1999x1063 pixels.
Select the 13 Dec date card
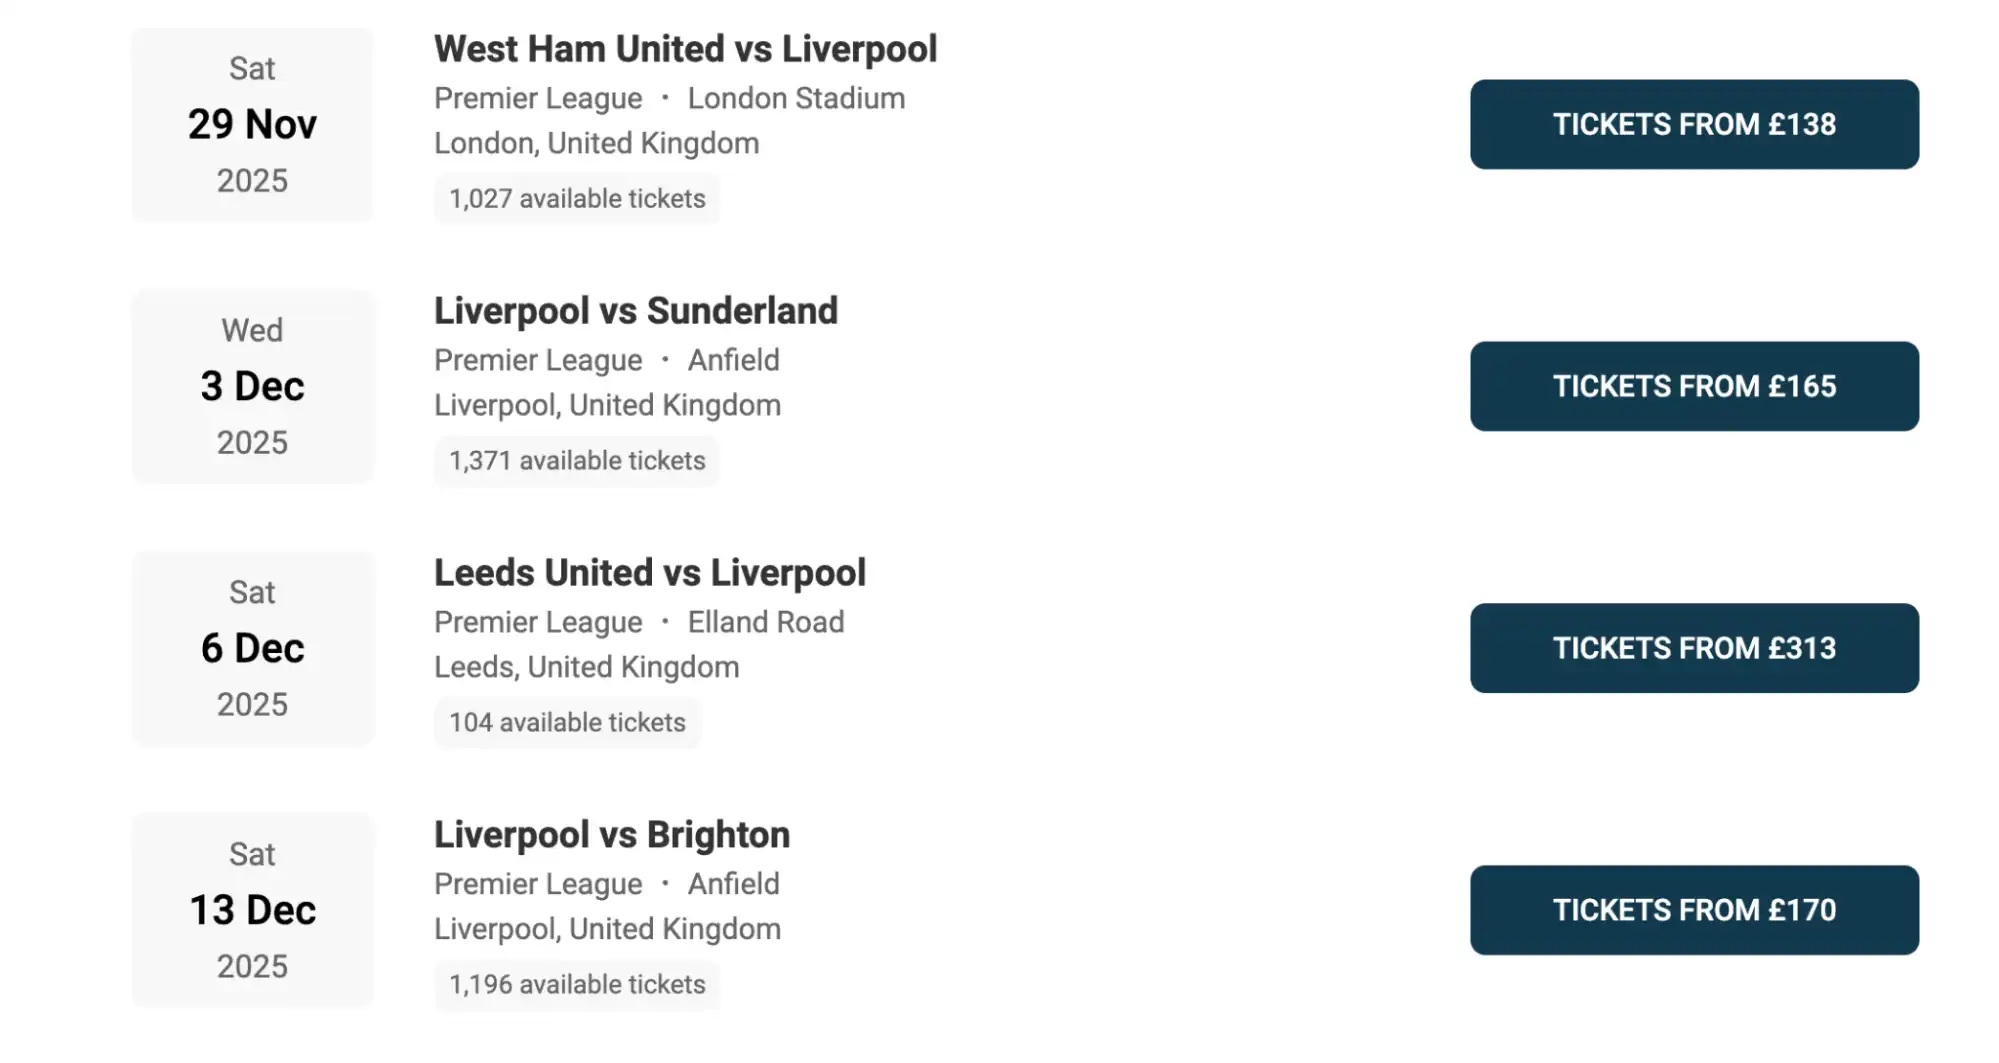(x=252, y=910)
